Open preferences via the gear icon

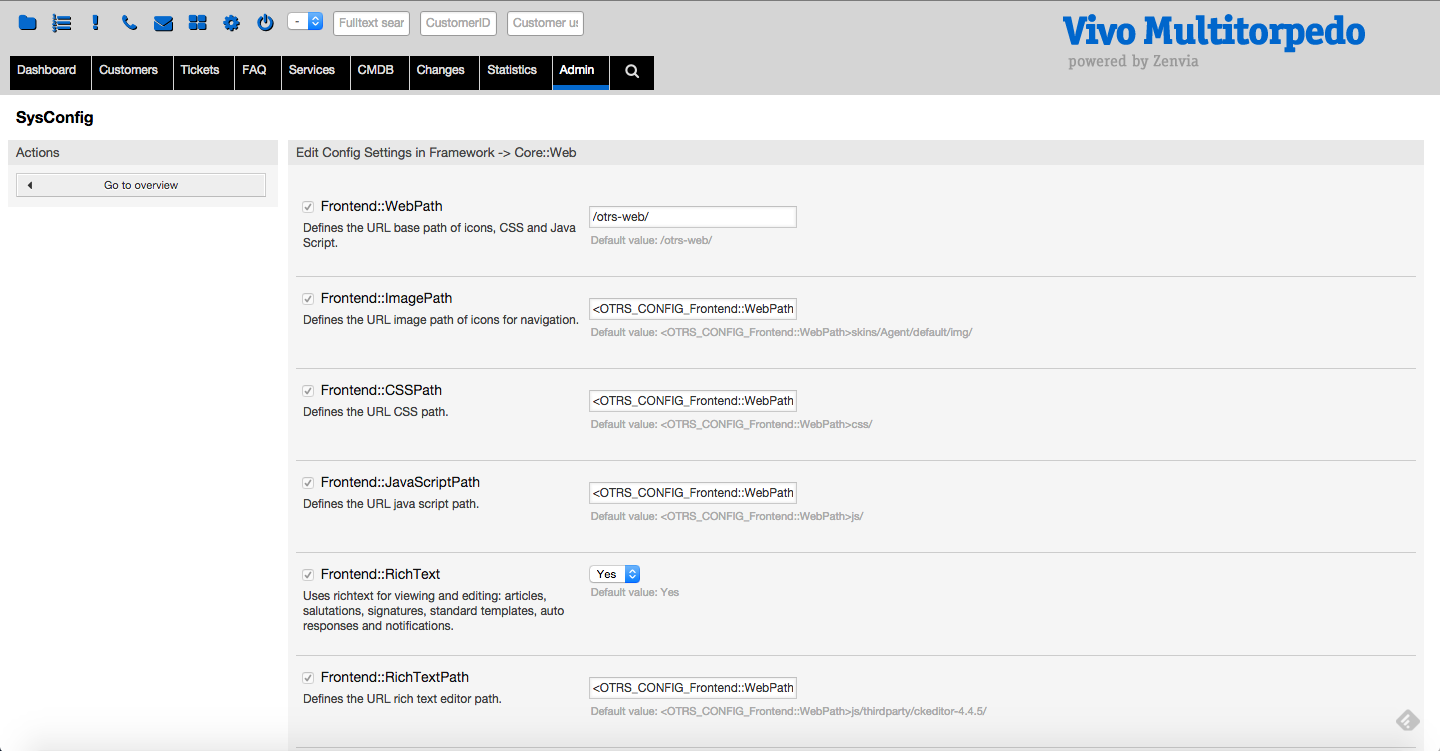pos(231,23)
